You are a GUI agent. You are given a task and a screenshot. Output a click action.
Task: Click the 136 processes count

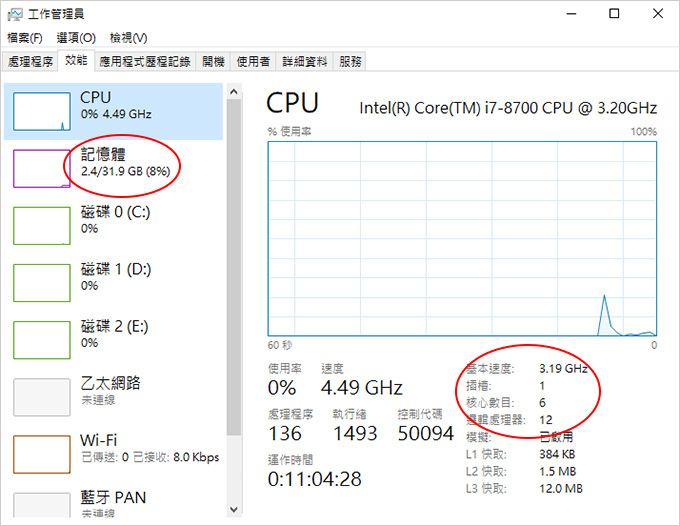point(284,434)
